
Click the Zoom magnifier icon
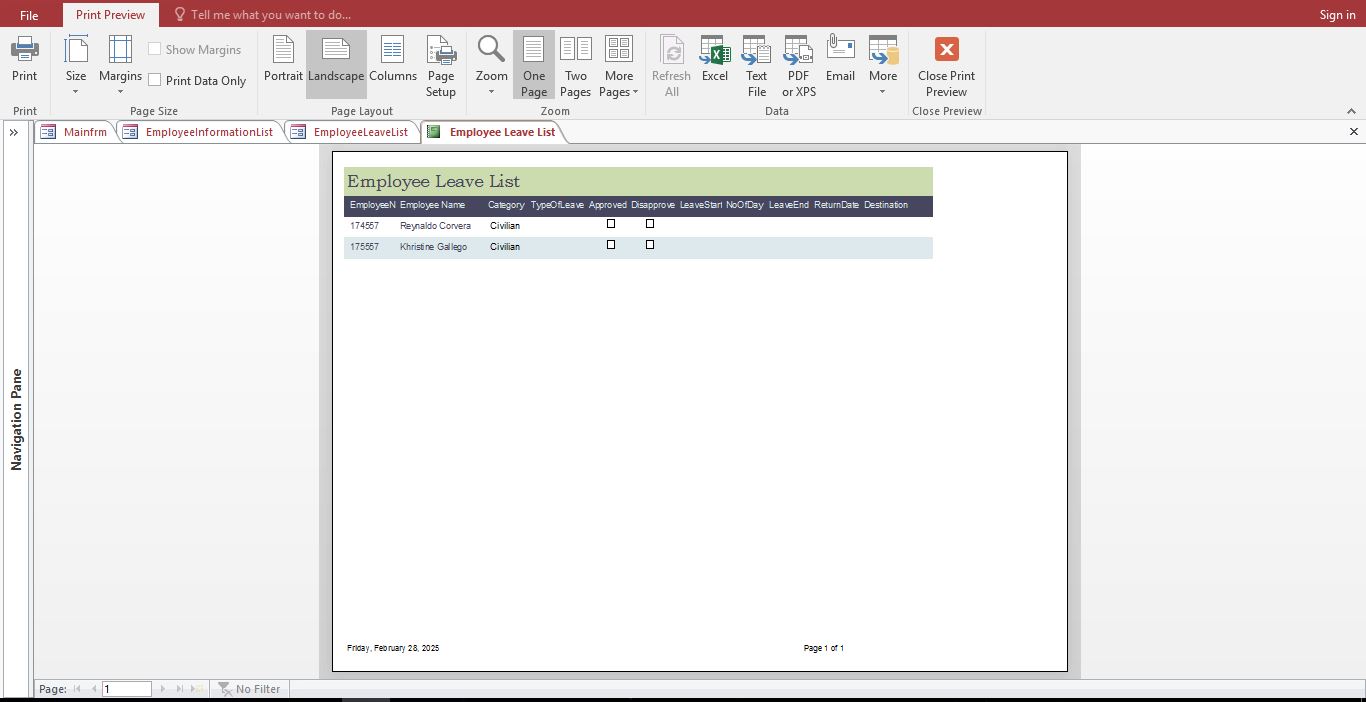click(x=491, y=49)
